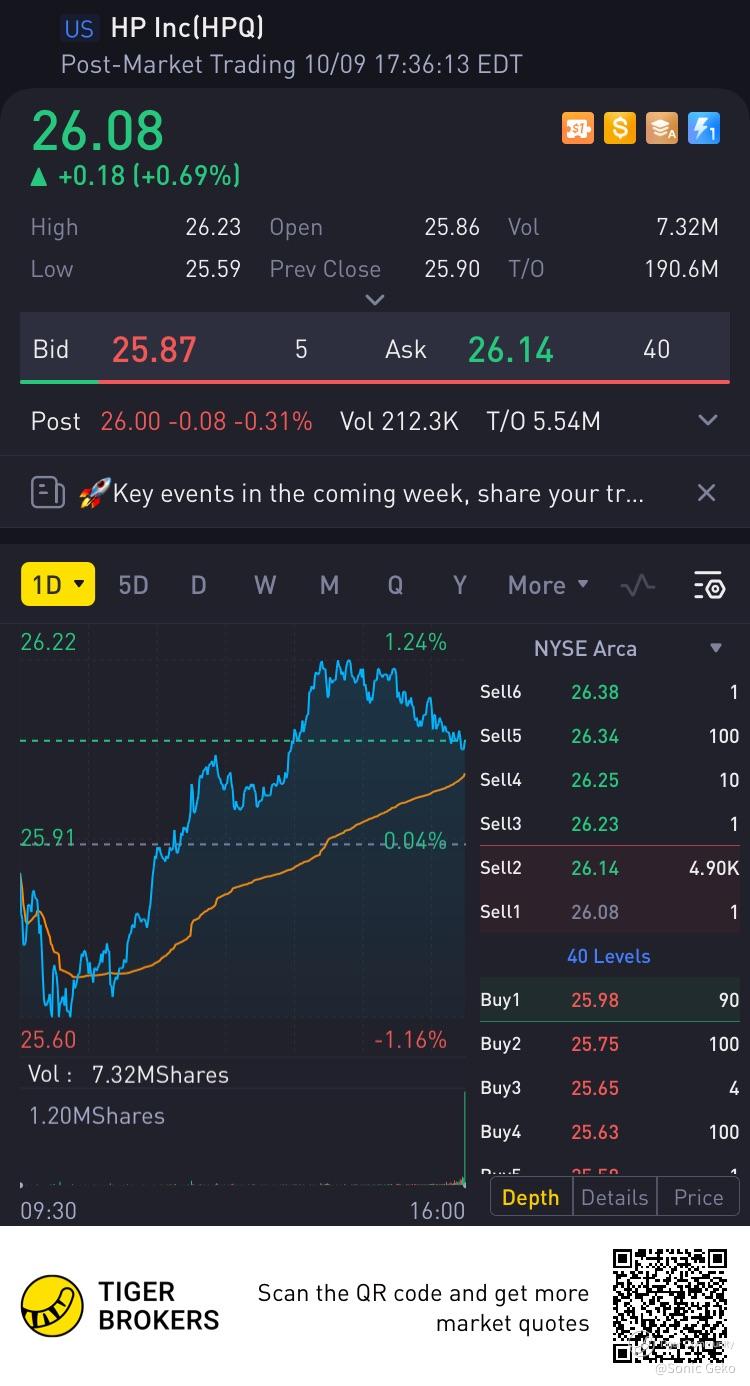The height and width of the screenshot is (1386, 750).
Task: Open the key events notes icon
Action: click(47, 492)
